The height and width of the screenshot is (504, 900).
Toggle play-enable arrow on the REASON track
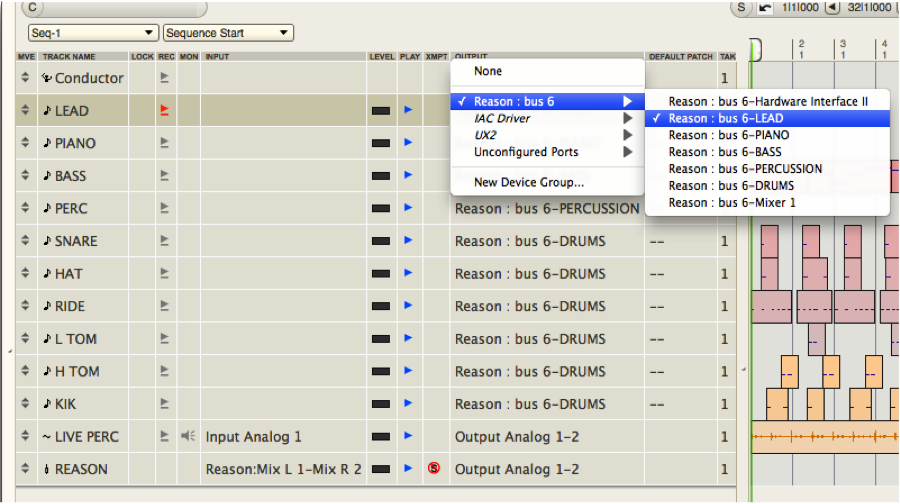pos(408,468)
